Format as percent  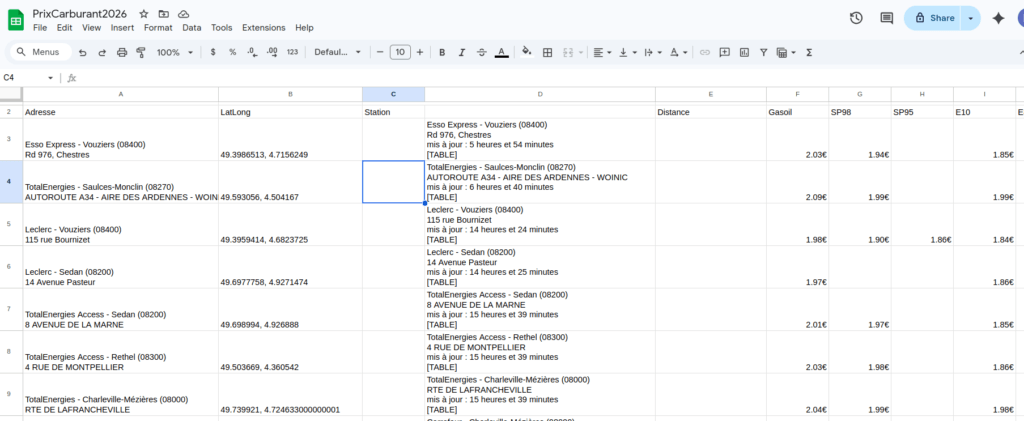[232, 52]
